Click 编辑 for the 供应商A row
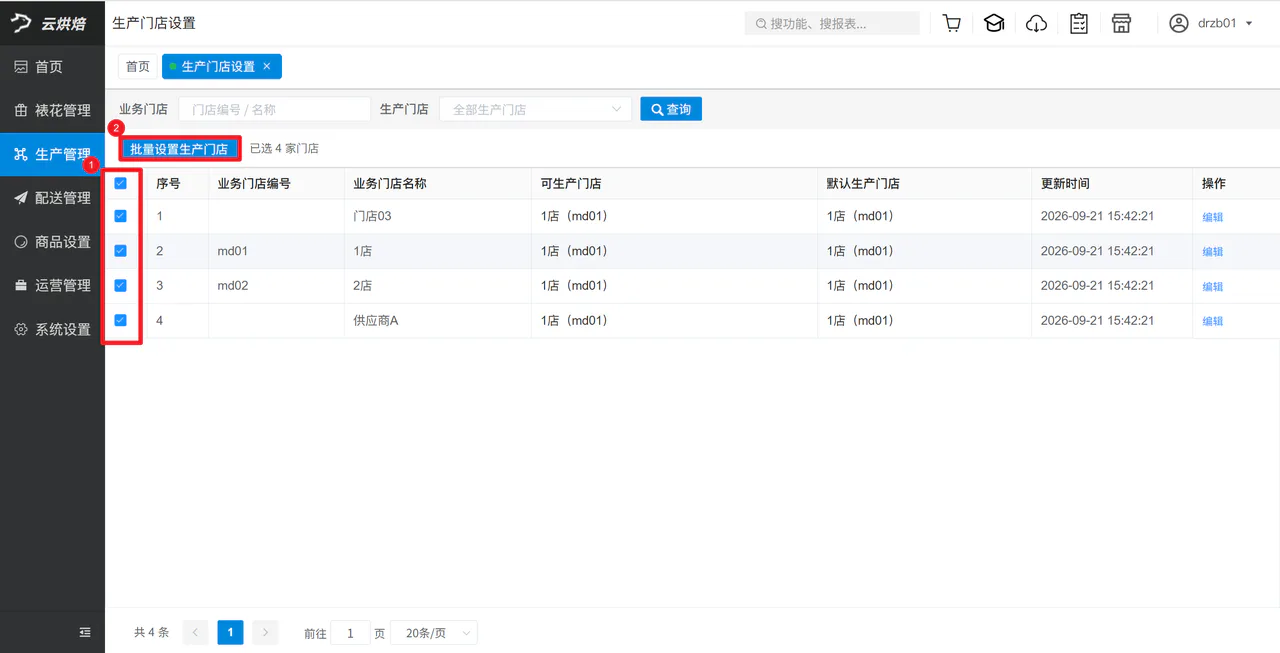This screenshot has height=653, width=1280. coord(1212,321)
